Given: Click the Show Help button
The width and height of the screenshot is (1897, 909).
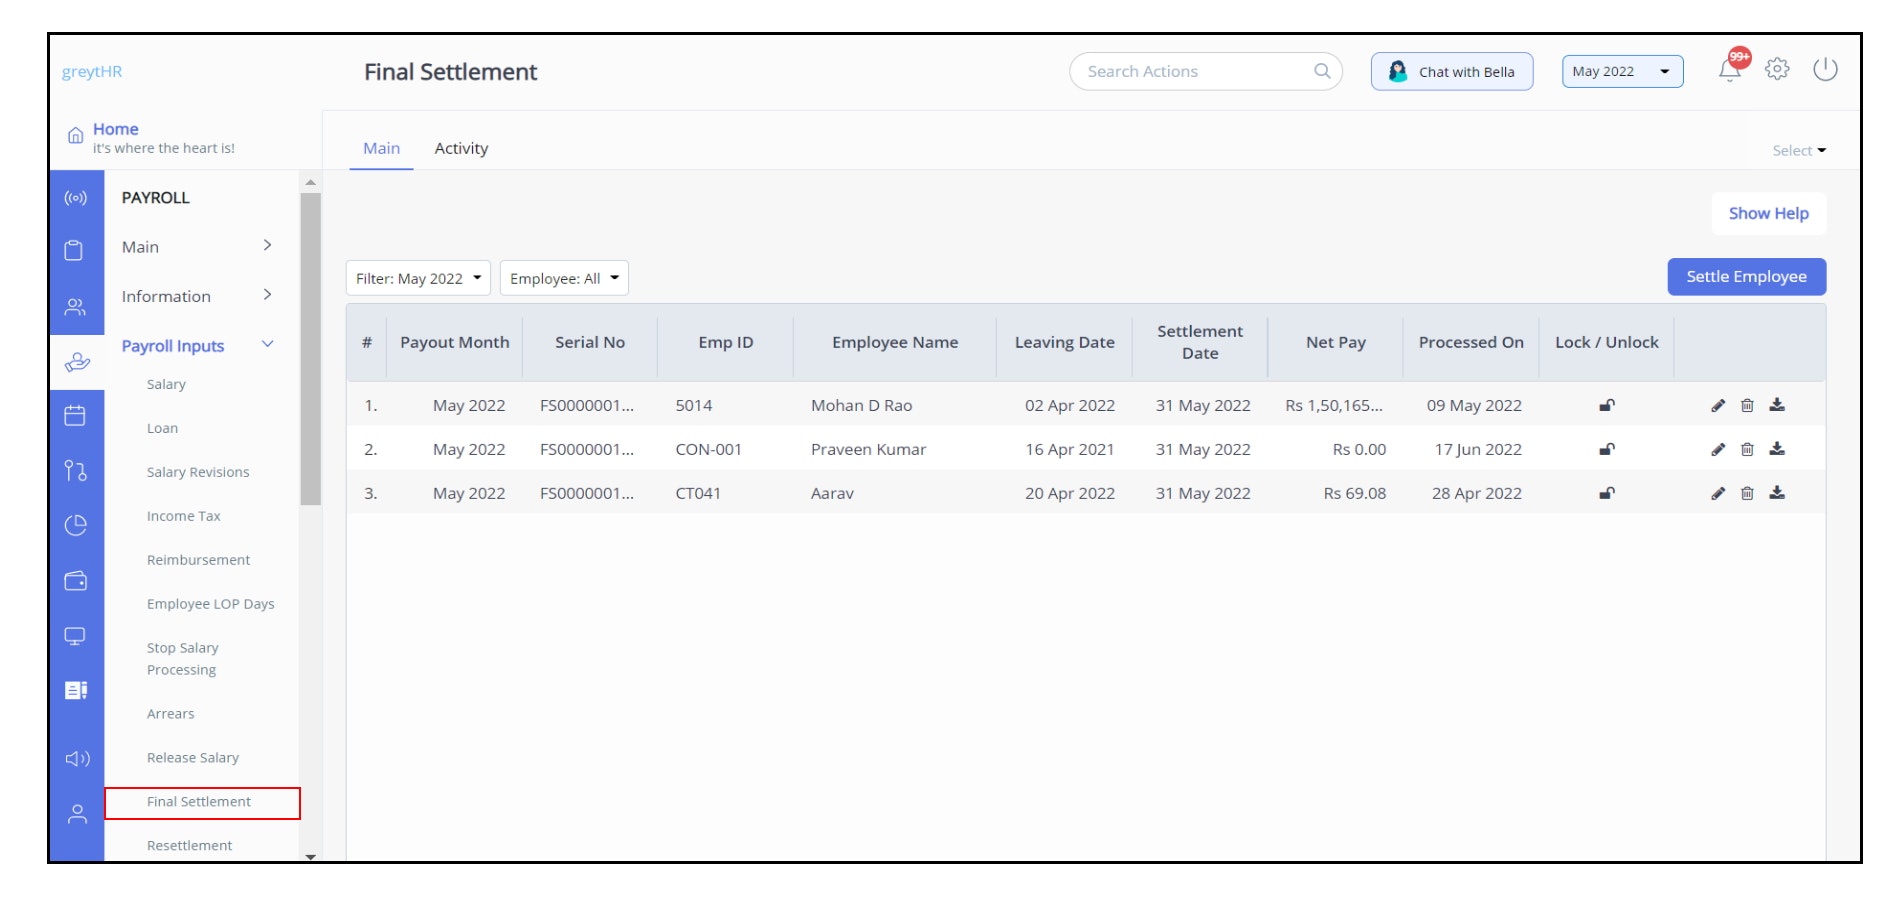Looking at the screenshot, I should tap(1768, 213).
